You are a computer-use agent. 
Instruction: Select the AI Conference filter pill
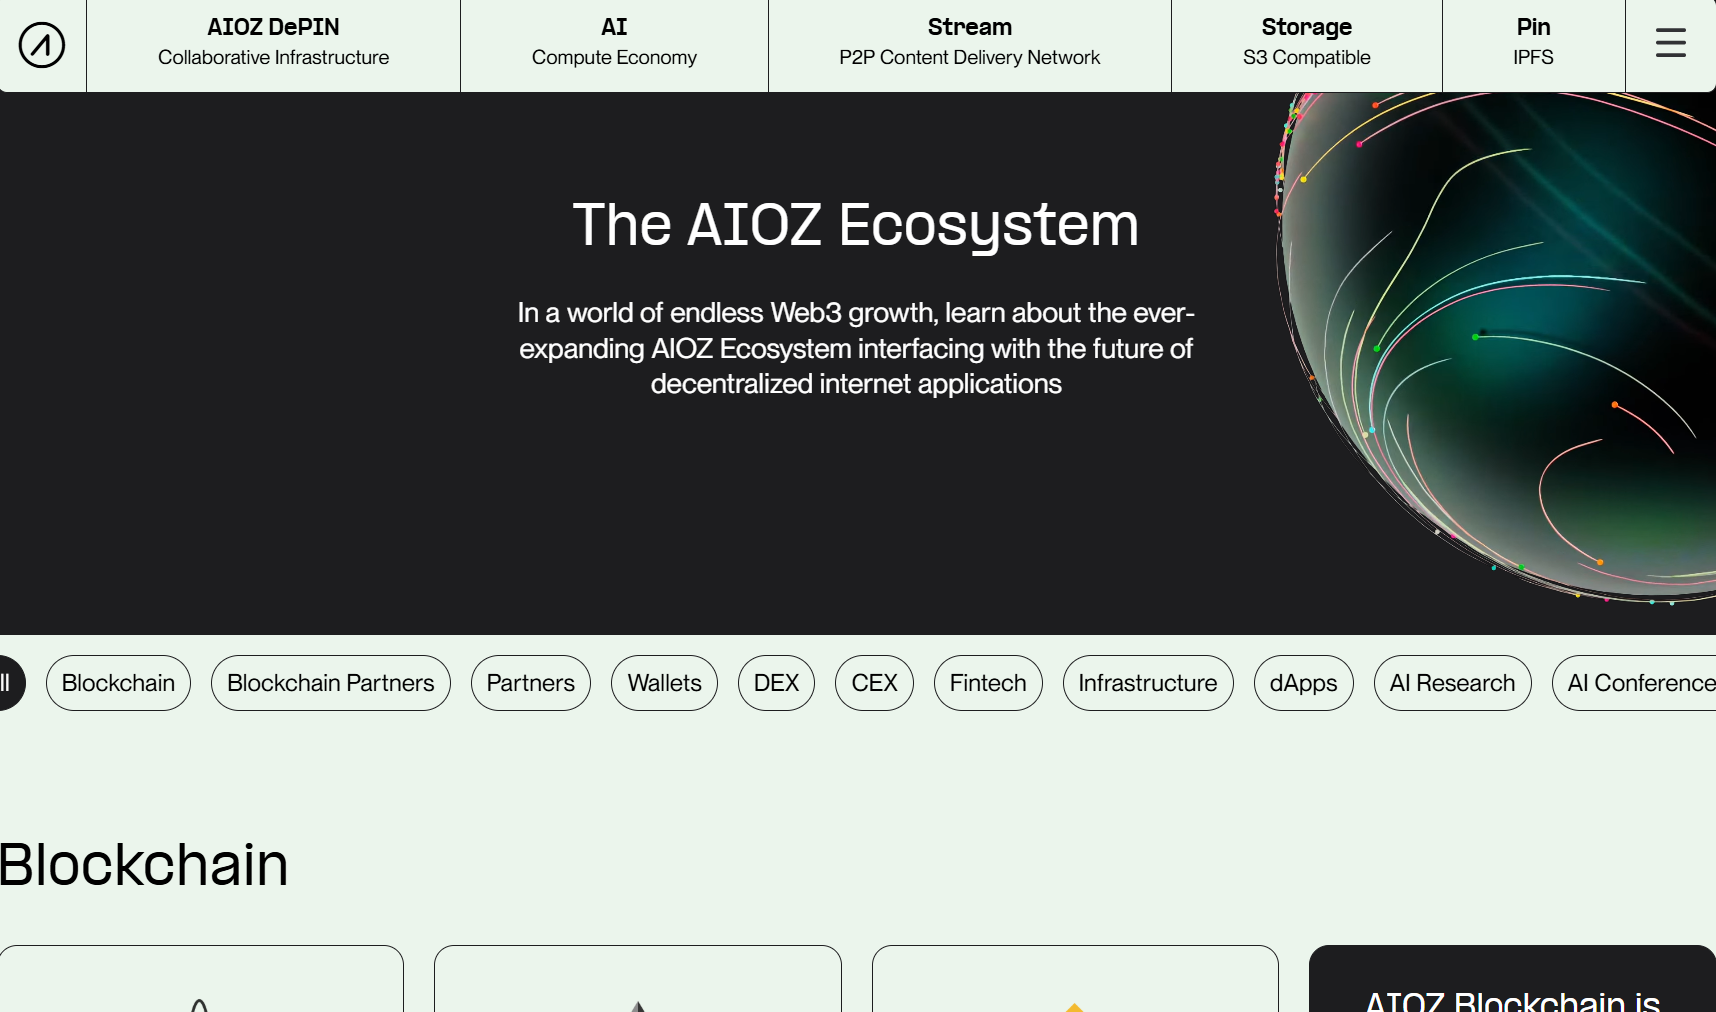click(x=1638, y=683)
